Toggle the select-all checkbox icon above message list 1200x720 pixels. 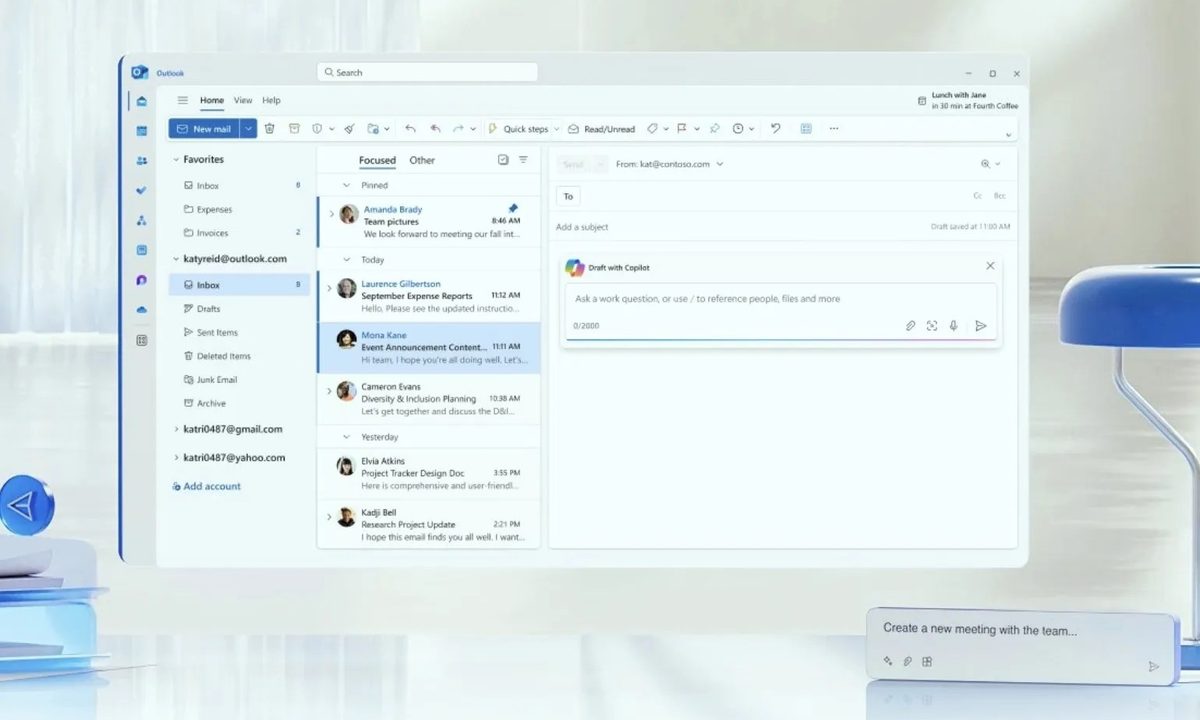click(x=503, y=160)
